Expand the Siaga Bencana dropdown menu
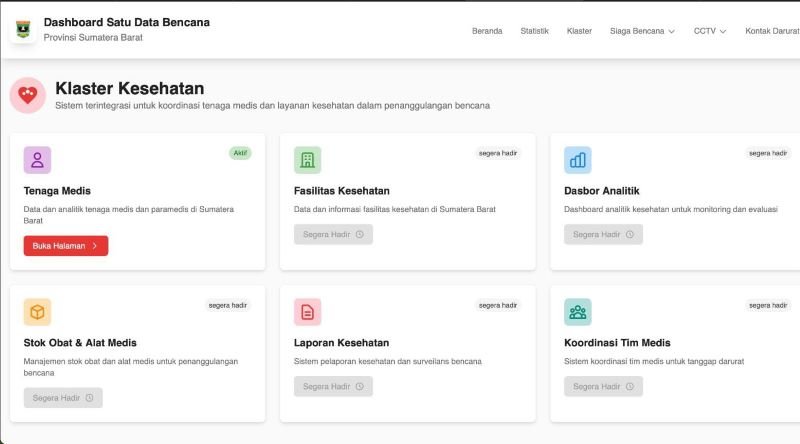The image size is (800, 444). [x=642, y=31]
